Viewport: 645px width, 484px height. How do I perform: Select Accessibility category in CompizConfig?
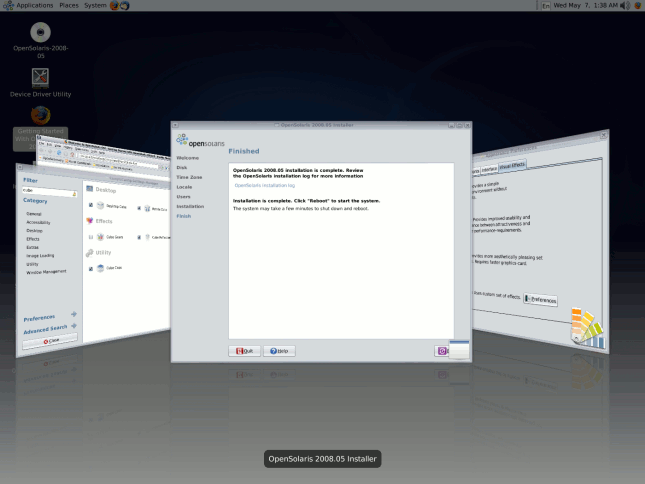tap(38, 222)
